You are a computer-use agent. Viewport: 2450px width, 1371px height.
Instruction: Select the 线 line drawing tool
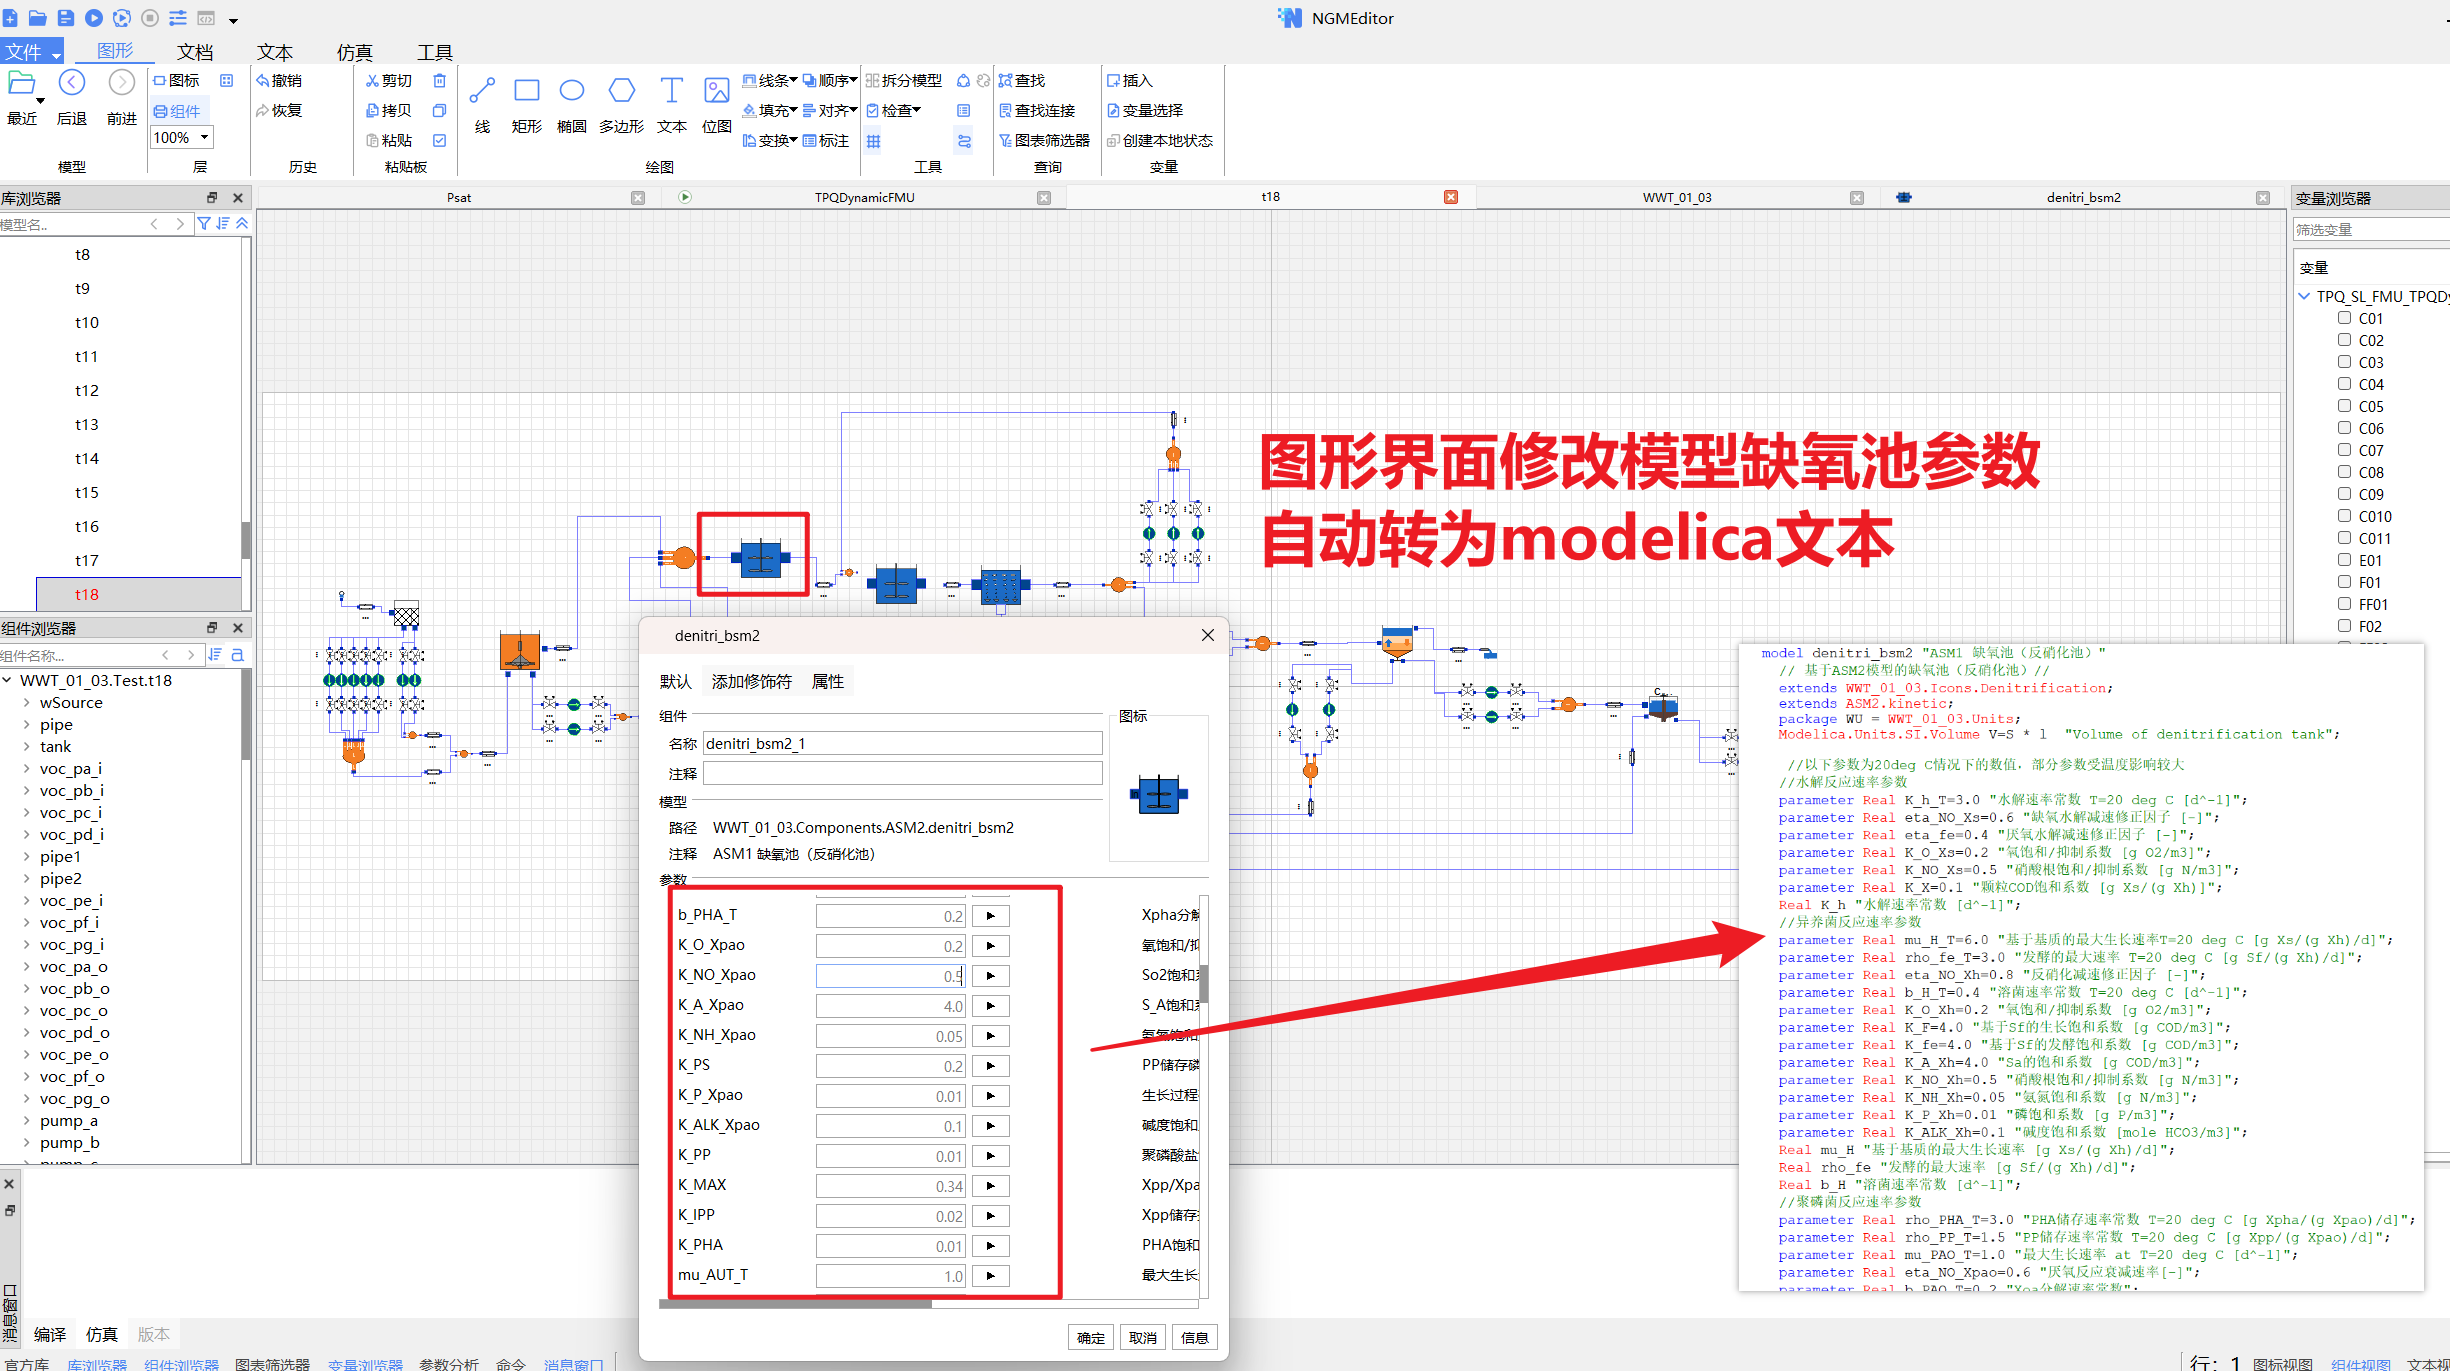482,103
